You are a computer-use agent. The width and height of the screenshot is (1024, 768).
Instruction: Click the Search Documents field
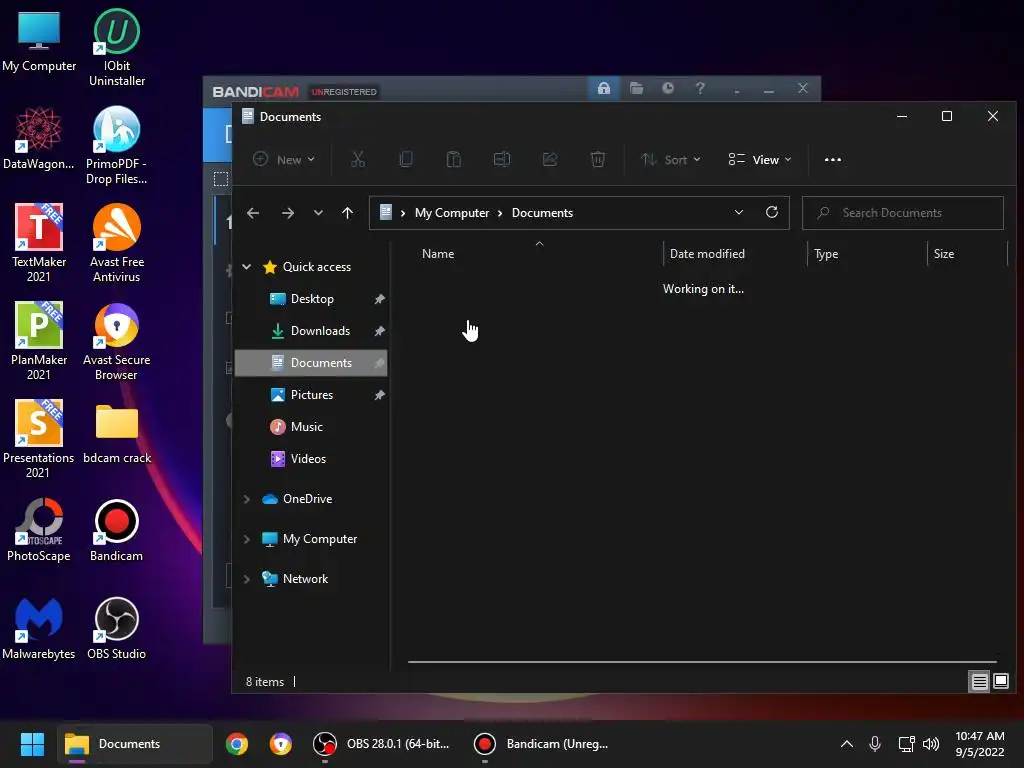click(x=903, y=213)
